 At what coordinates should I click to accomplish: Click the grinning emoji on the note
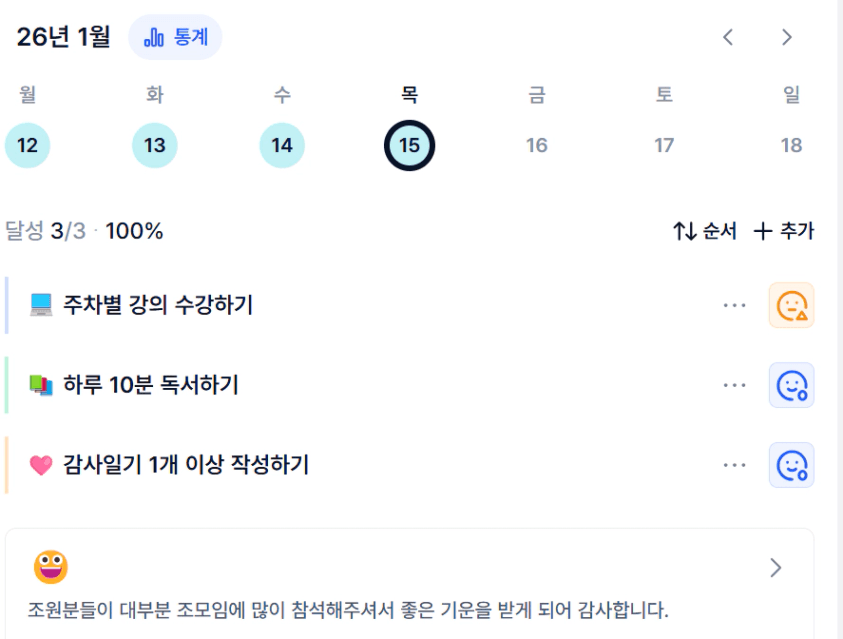(51, 567)
